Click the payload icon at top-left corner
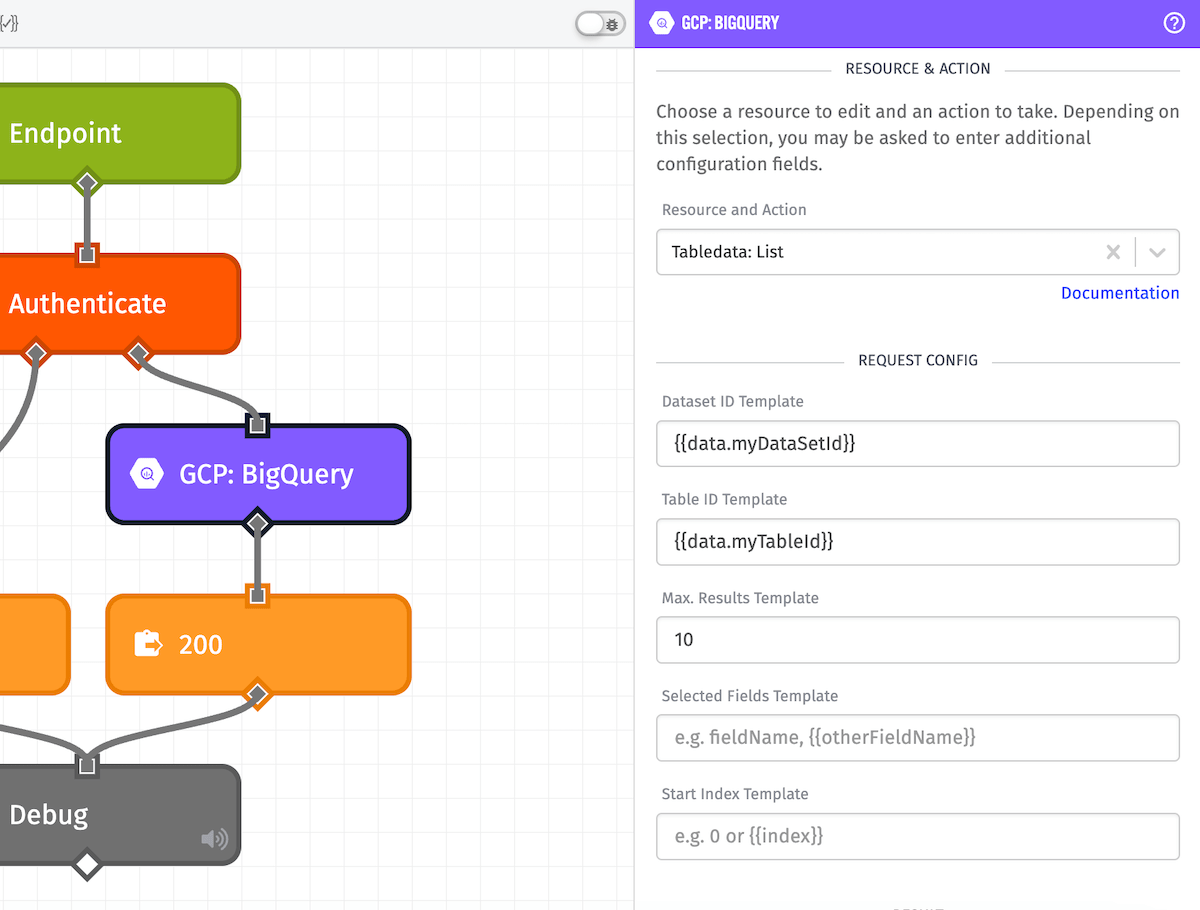 9,23
